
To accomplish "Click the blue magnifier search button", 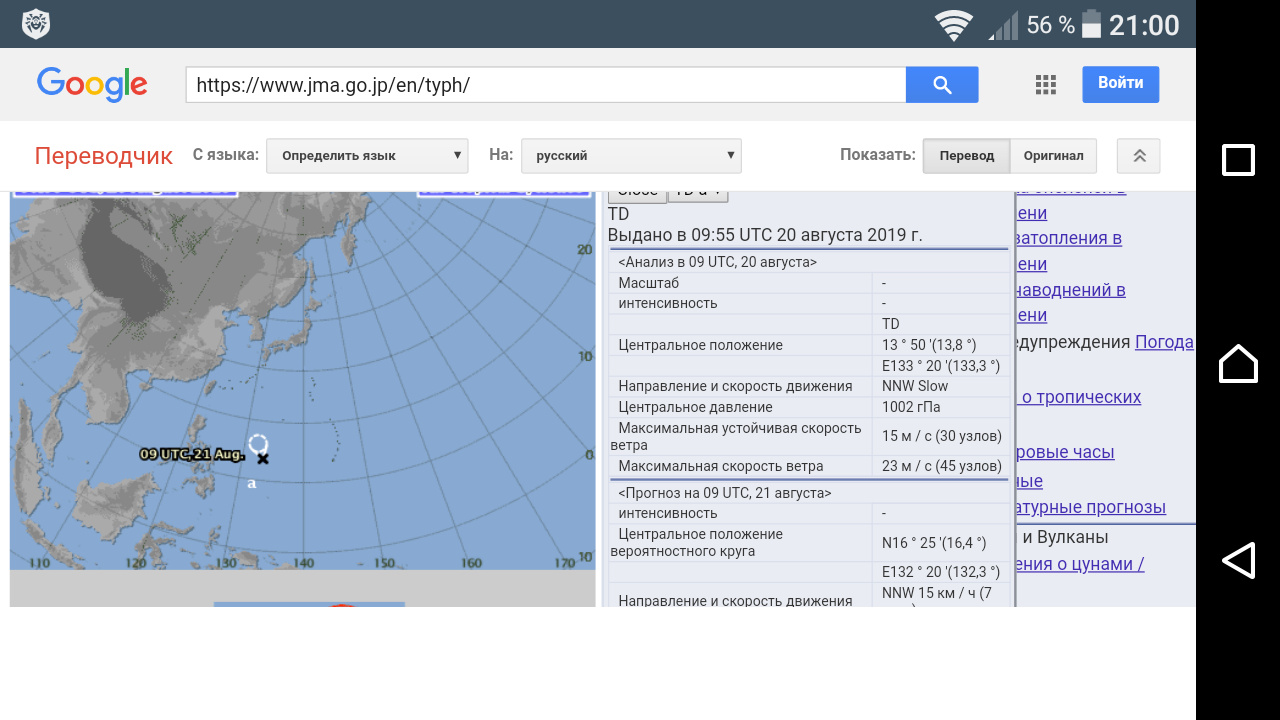I will (x=942, y=85).
